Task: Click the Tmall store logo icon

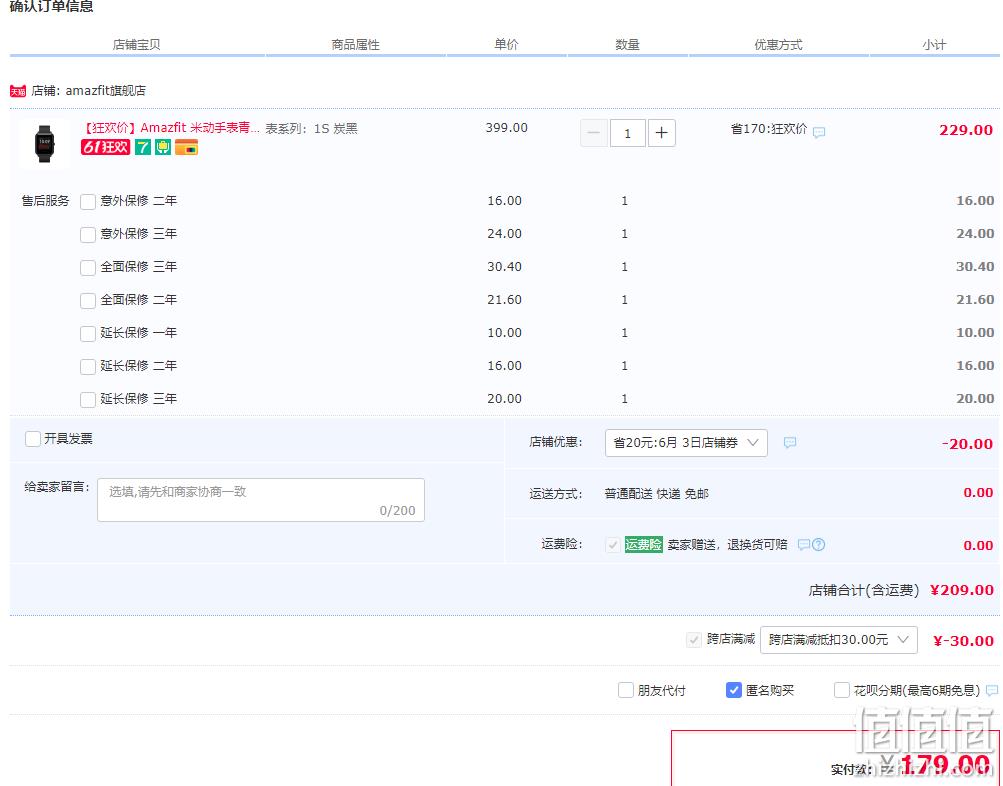Action: pos(18,91)
